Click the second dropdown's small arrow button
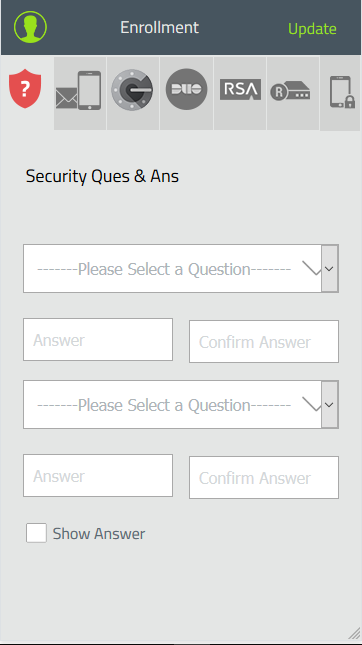The image size is (362, 645). tap(330, 405)
